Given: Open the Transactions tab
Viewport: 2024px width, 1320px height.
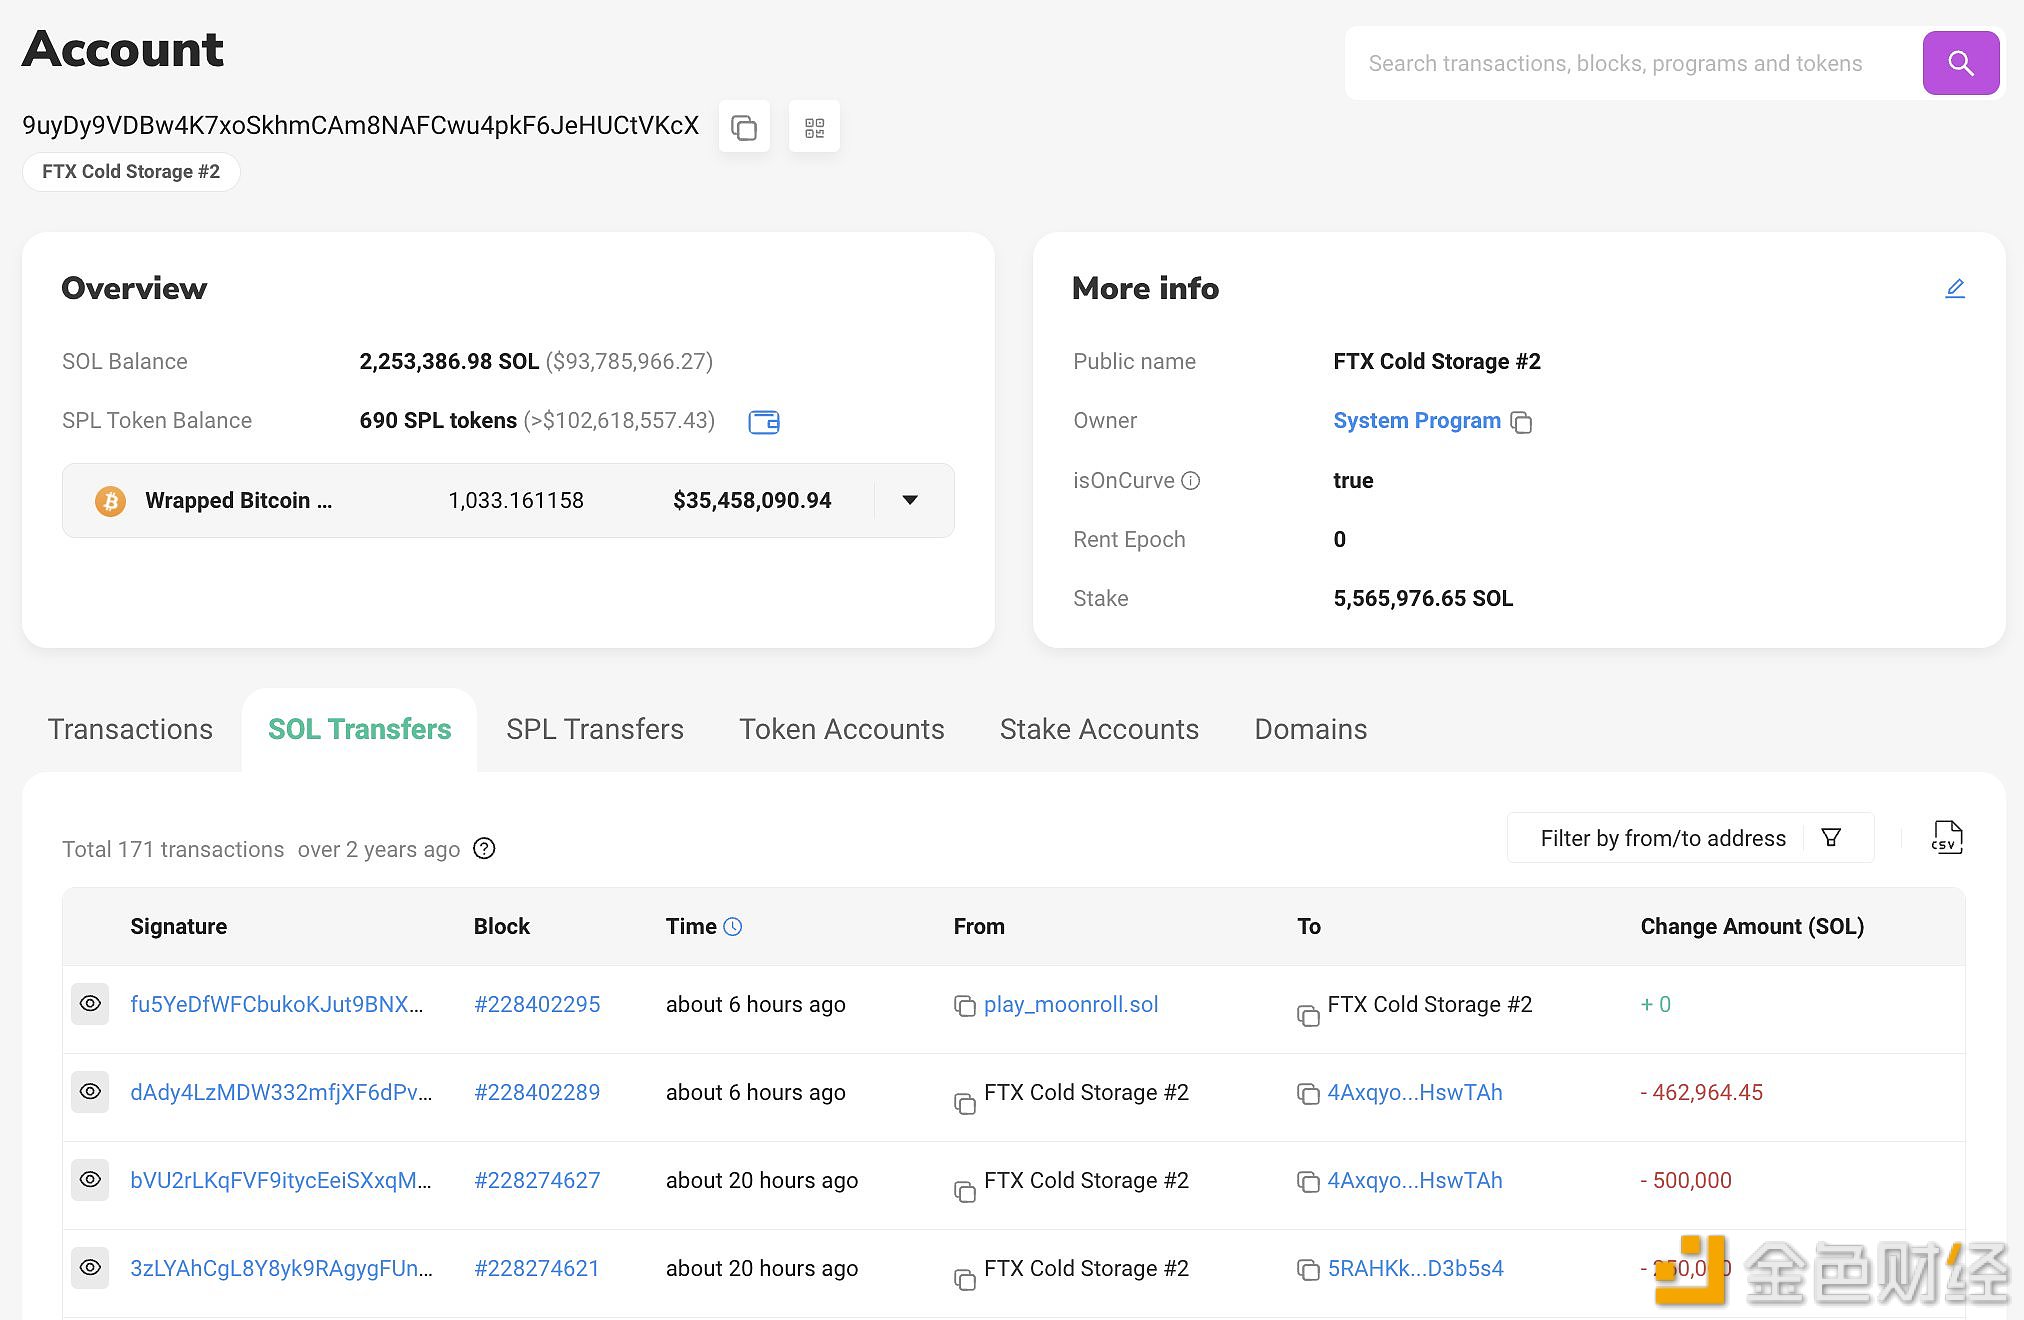Looking at the screenshot, I should pyautogui.click(x=130, y=729).
